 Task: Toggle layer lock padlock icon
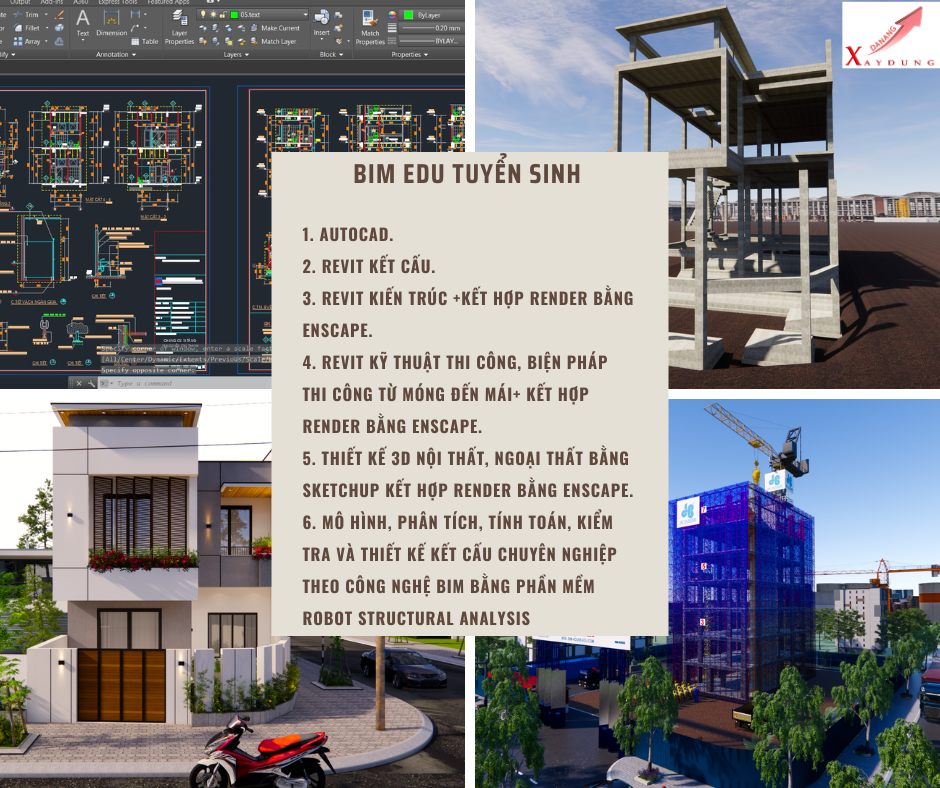pos(223,16)
